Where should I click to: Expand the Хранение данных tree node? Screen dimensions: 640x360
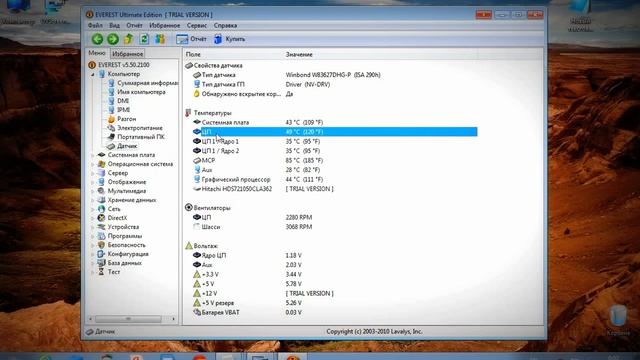click(93, 200)
